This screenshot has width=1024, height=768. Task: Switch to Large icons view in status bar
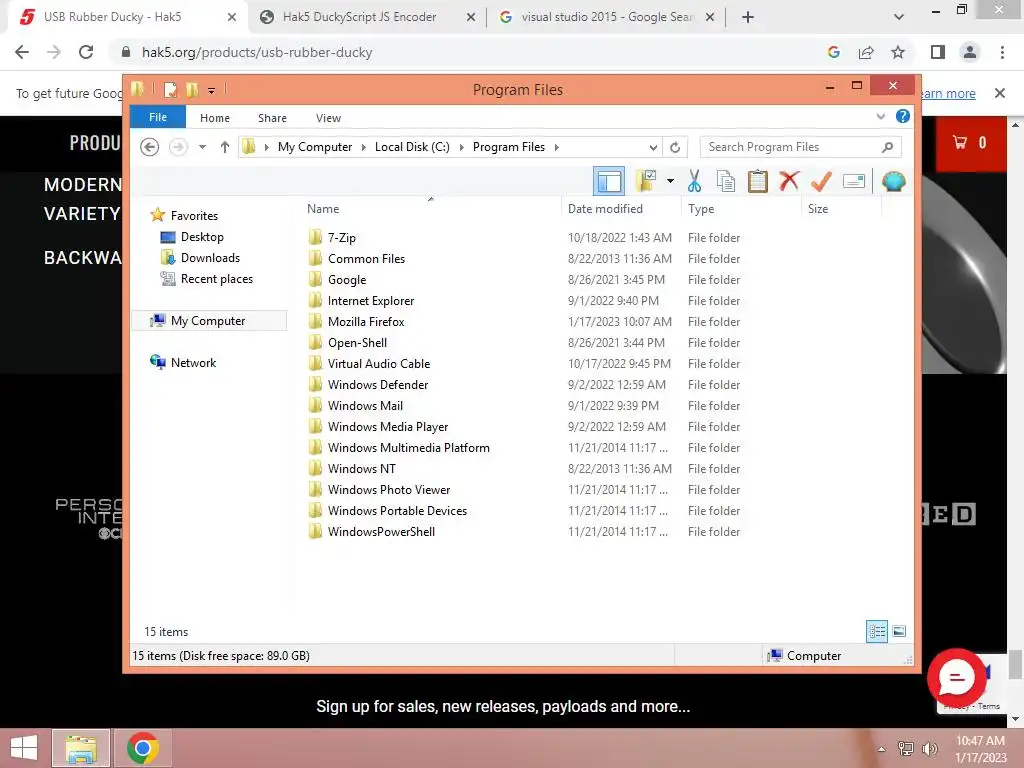(x=899, y=631)
